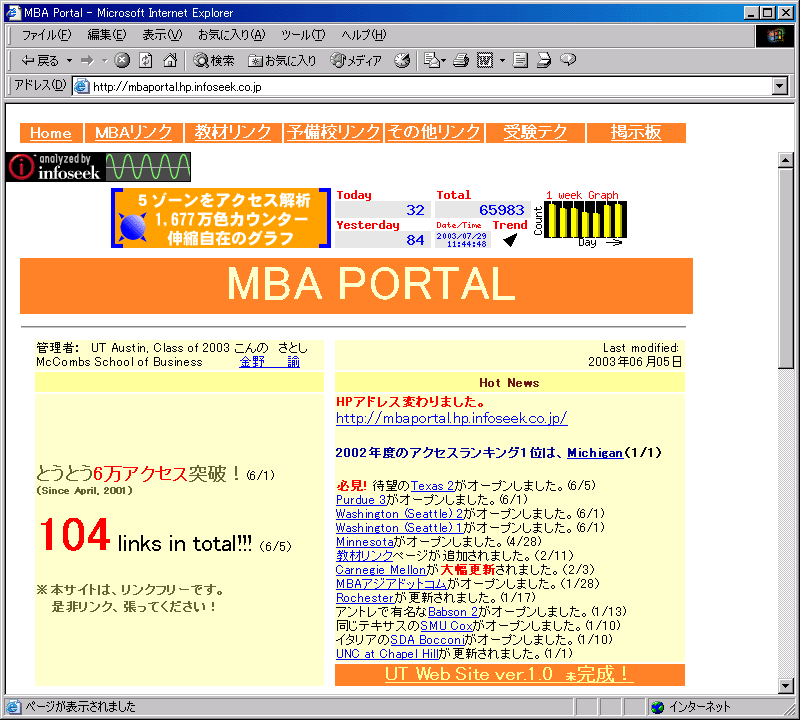The width and height of the screenshot is (800, 720).
Task: Click the 1 week Graph bar chart
Action: (585, 219)
